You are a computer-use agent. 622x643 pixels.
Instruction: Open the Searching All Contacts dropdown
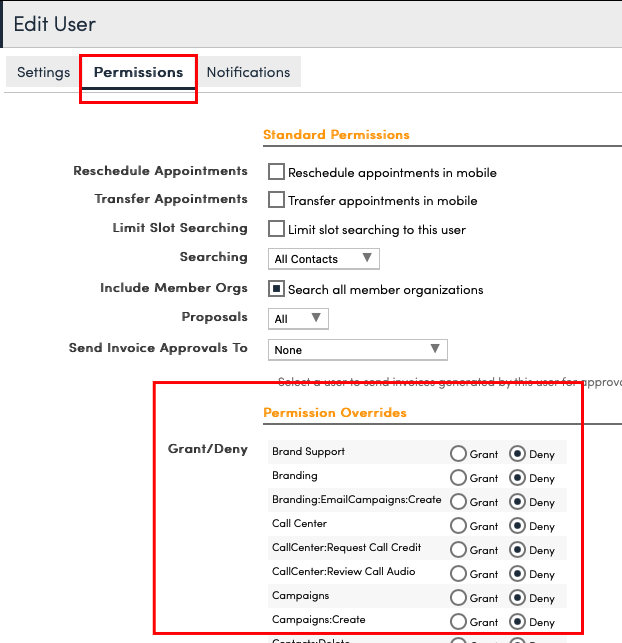coord(323,259)
